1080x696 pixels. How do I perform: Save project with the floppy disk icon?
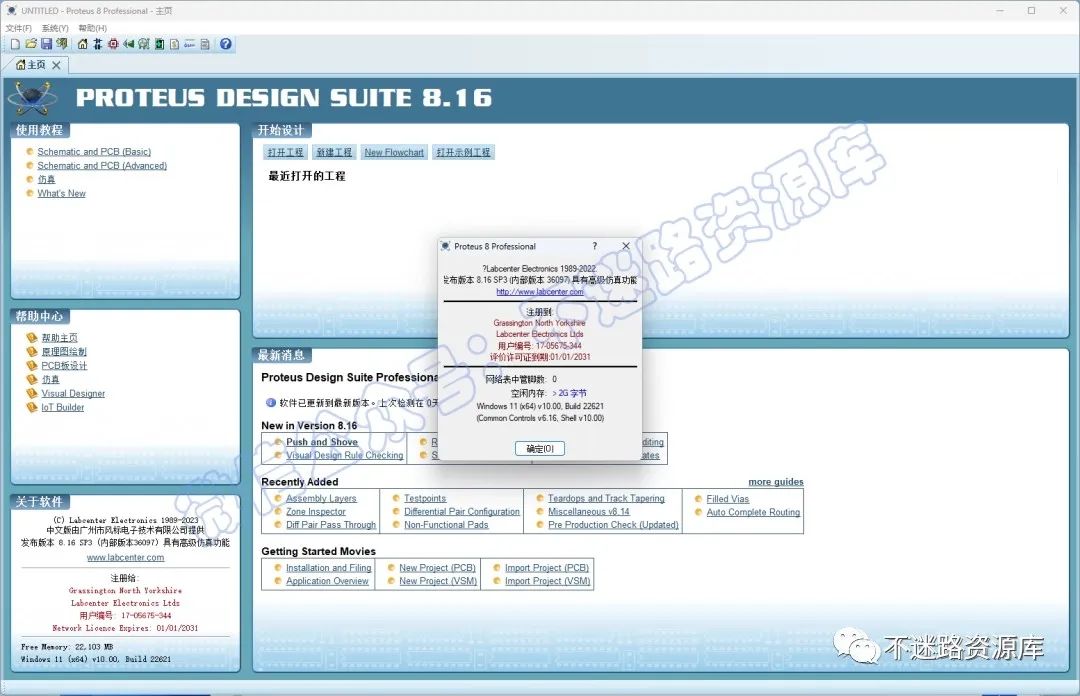47,44
